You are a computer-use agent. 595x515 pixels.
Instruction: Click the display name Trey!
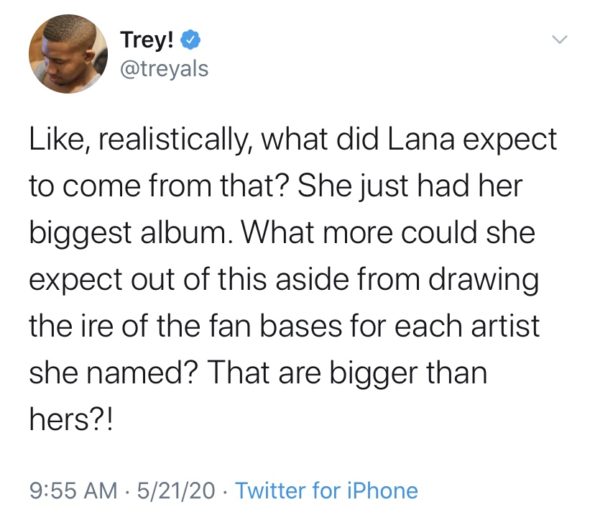click(148, 39)
